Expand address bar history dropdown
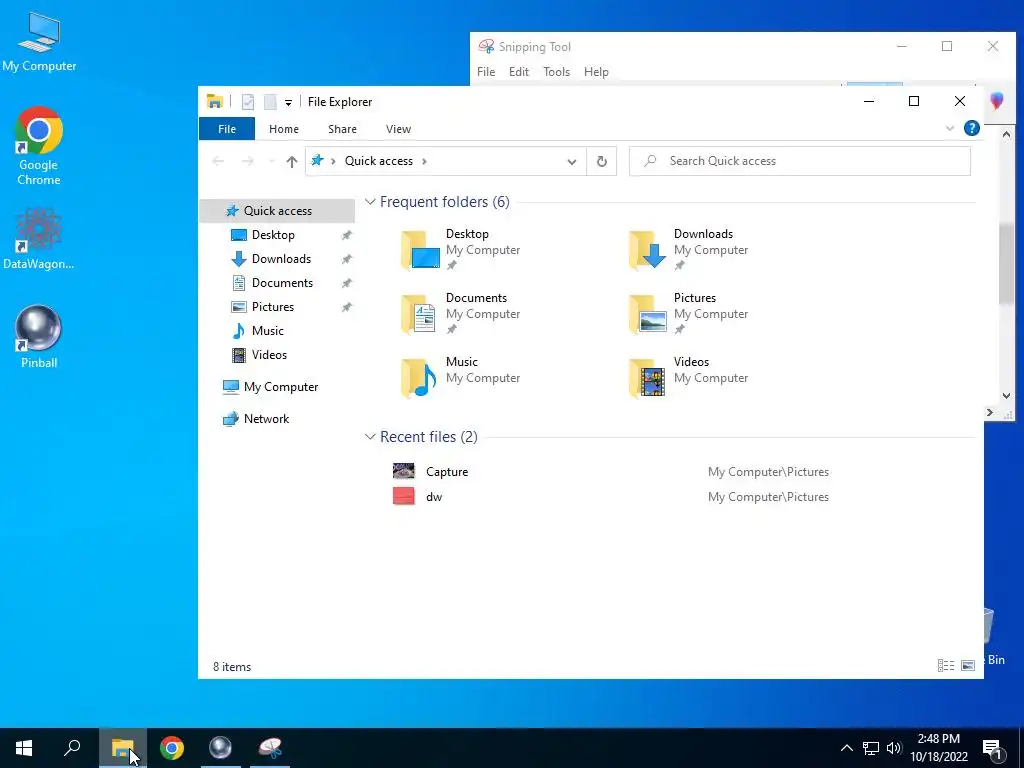 [571, 161]
